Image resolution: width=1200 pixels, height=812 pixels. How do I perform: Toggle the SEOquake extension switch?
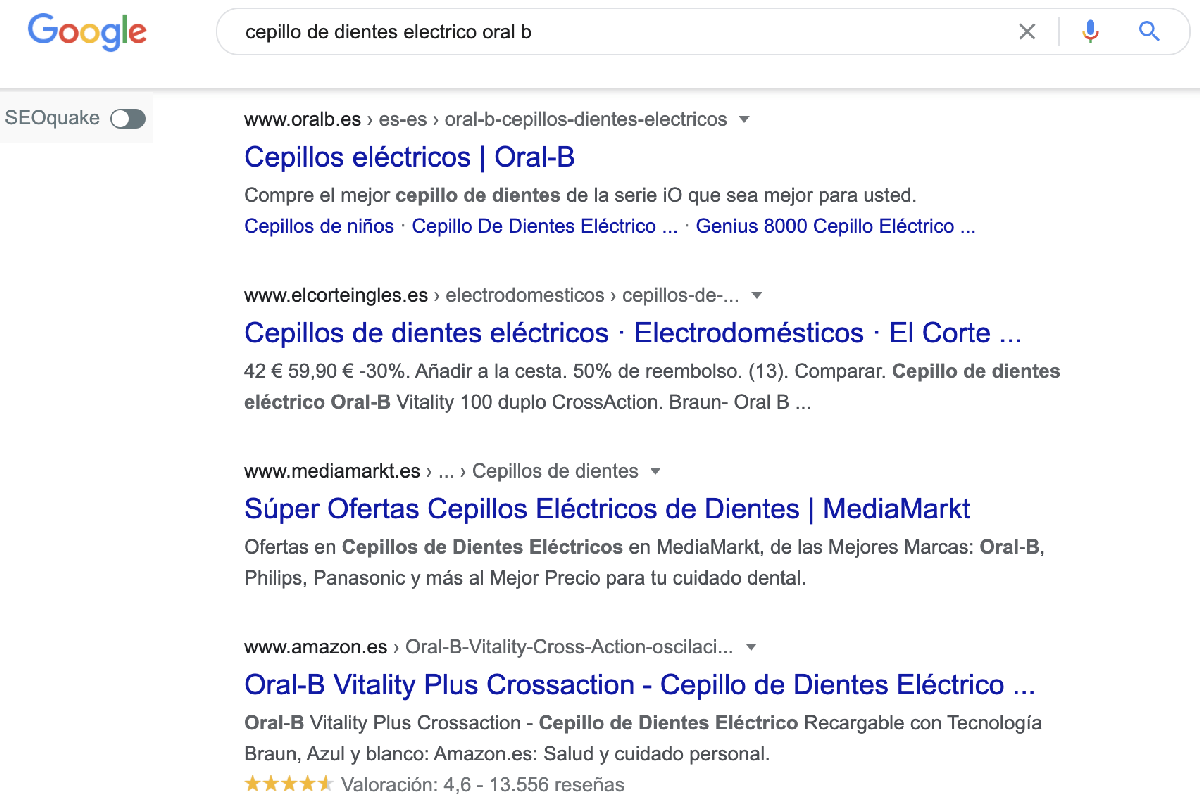coord(128,118)
